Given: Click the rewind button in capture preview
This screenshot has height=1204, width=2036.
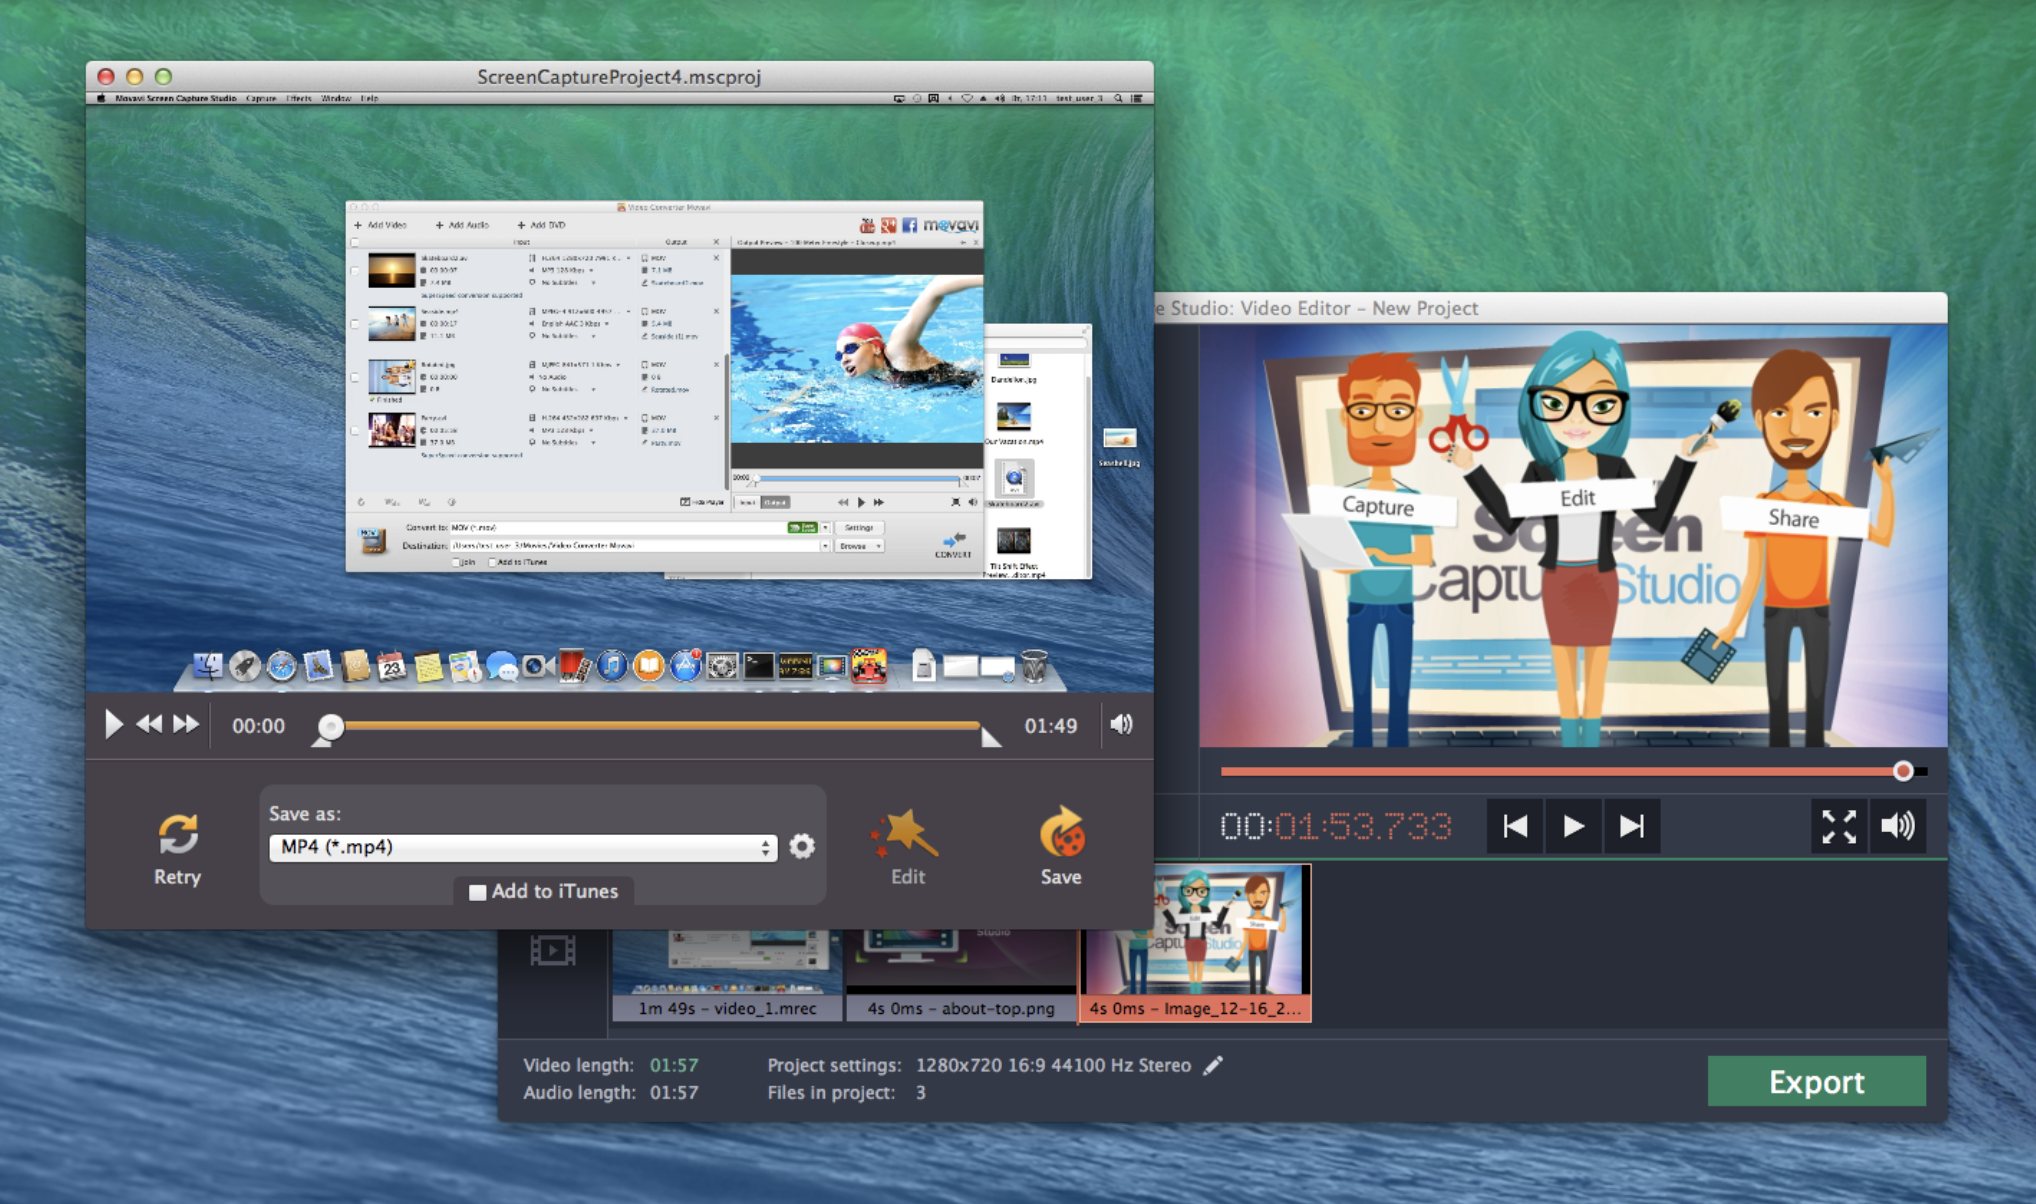Looking at the screenshot, I should 149,724.
